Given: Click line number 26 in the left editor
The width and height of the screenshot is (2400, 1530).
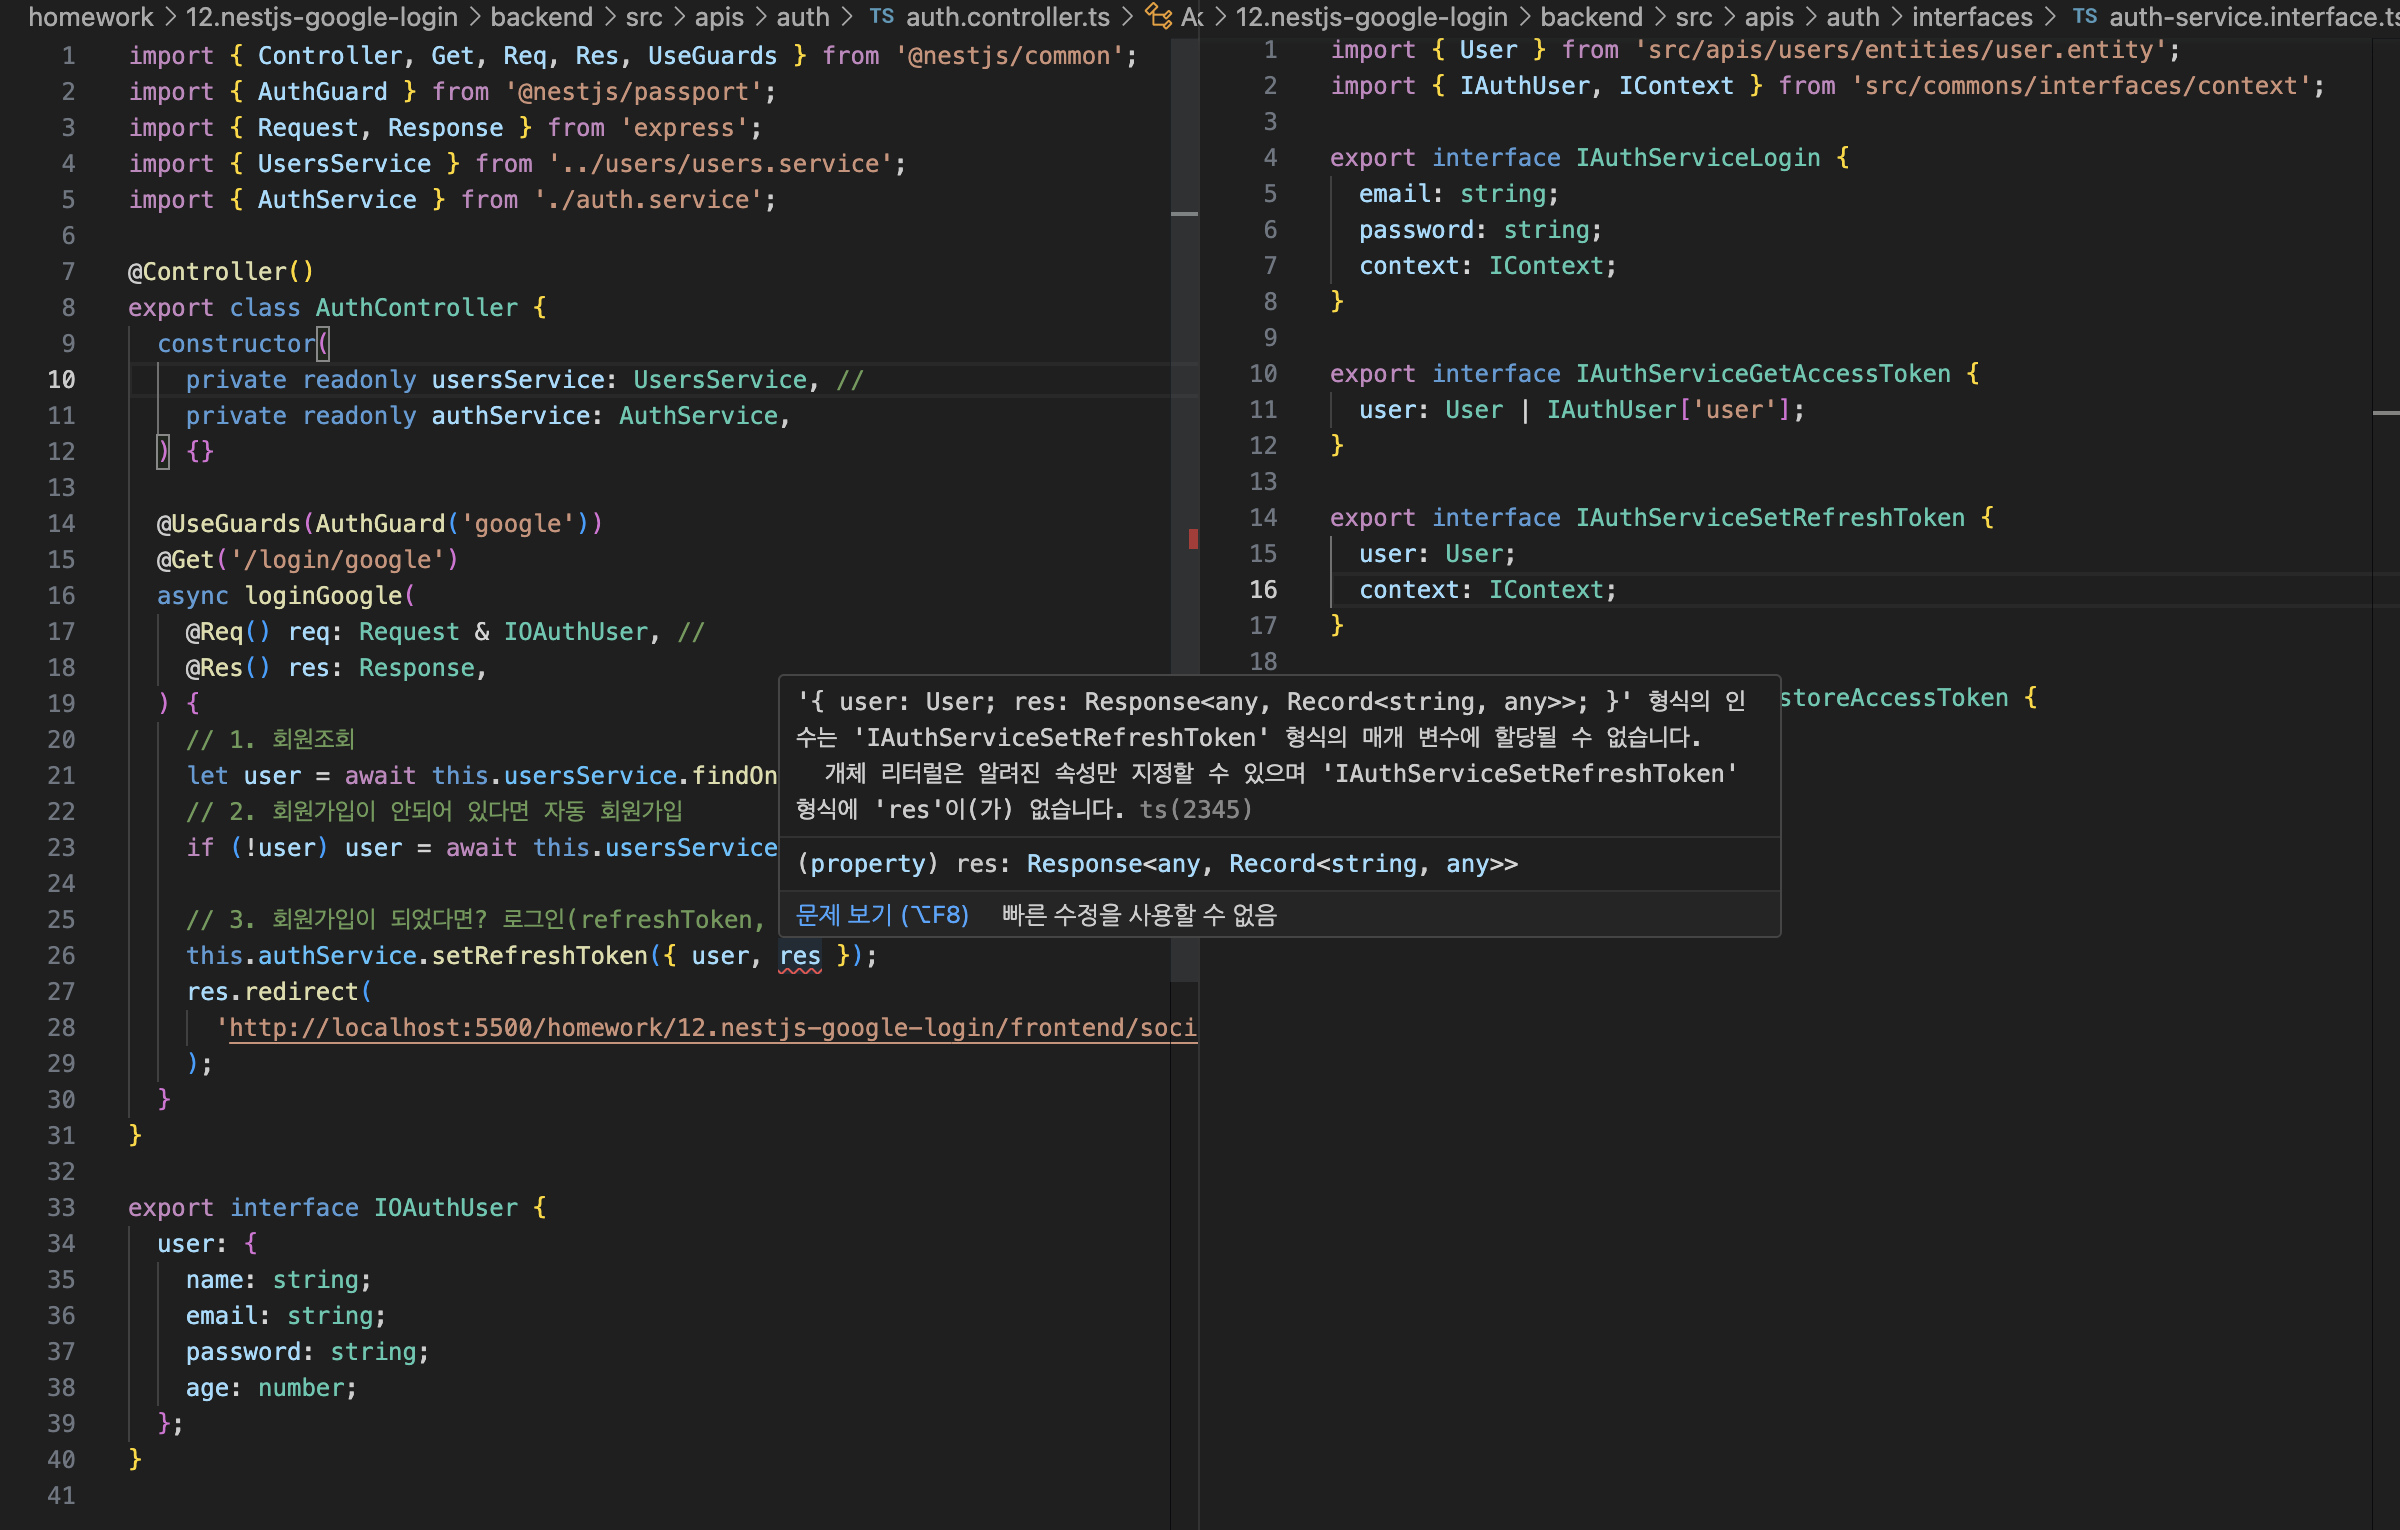Looking at the screenshot, I should click(x=61, y=956).
